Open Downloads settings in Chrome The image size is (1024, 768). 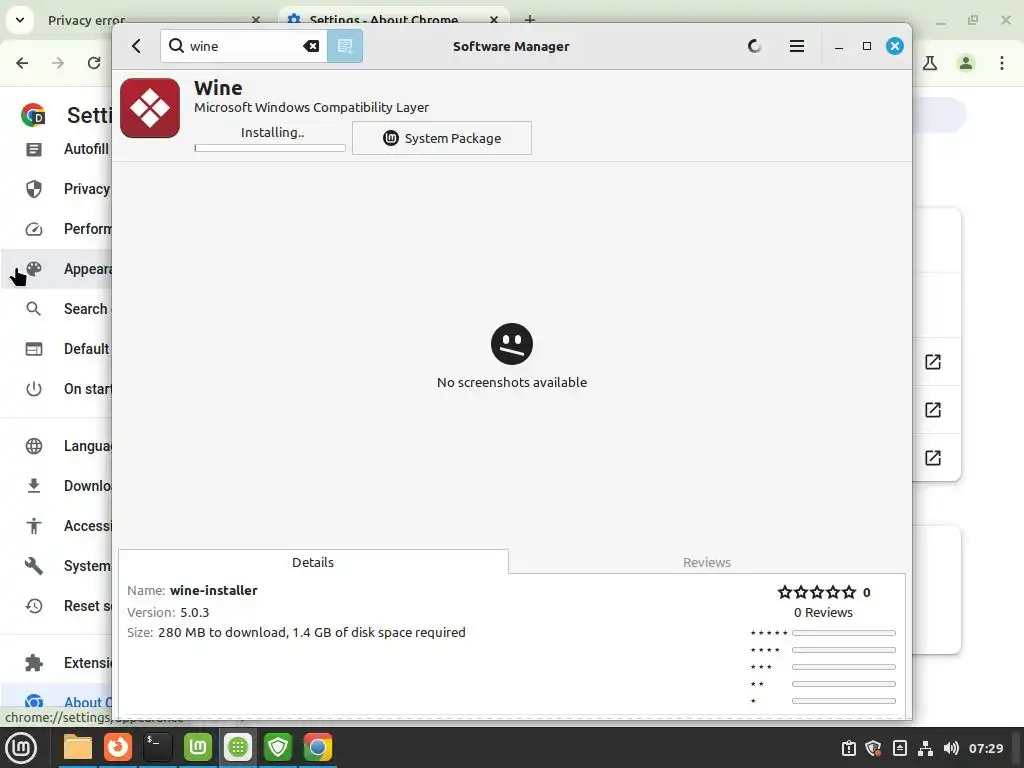pos(57,486)
